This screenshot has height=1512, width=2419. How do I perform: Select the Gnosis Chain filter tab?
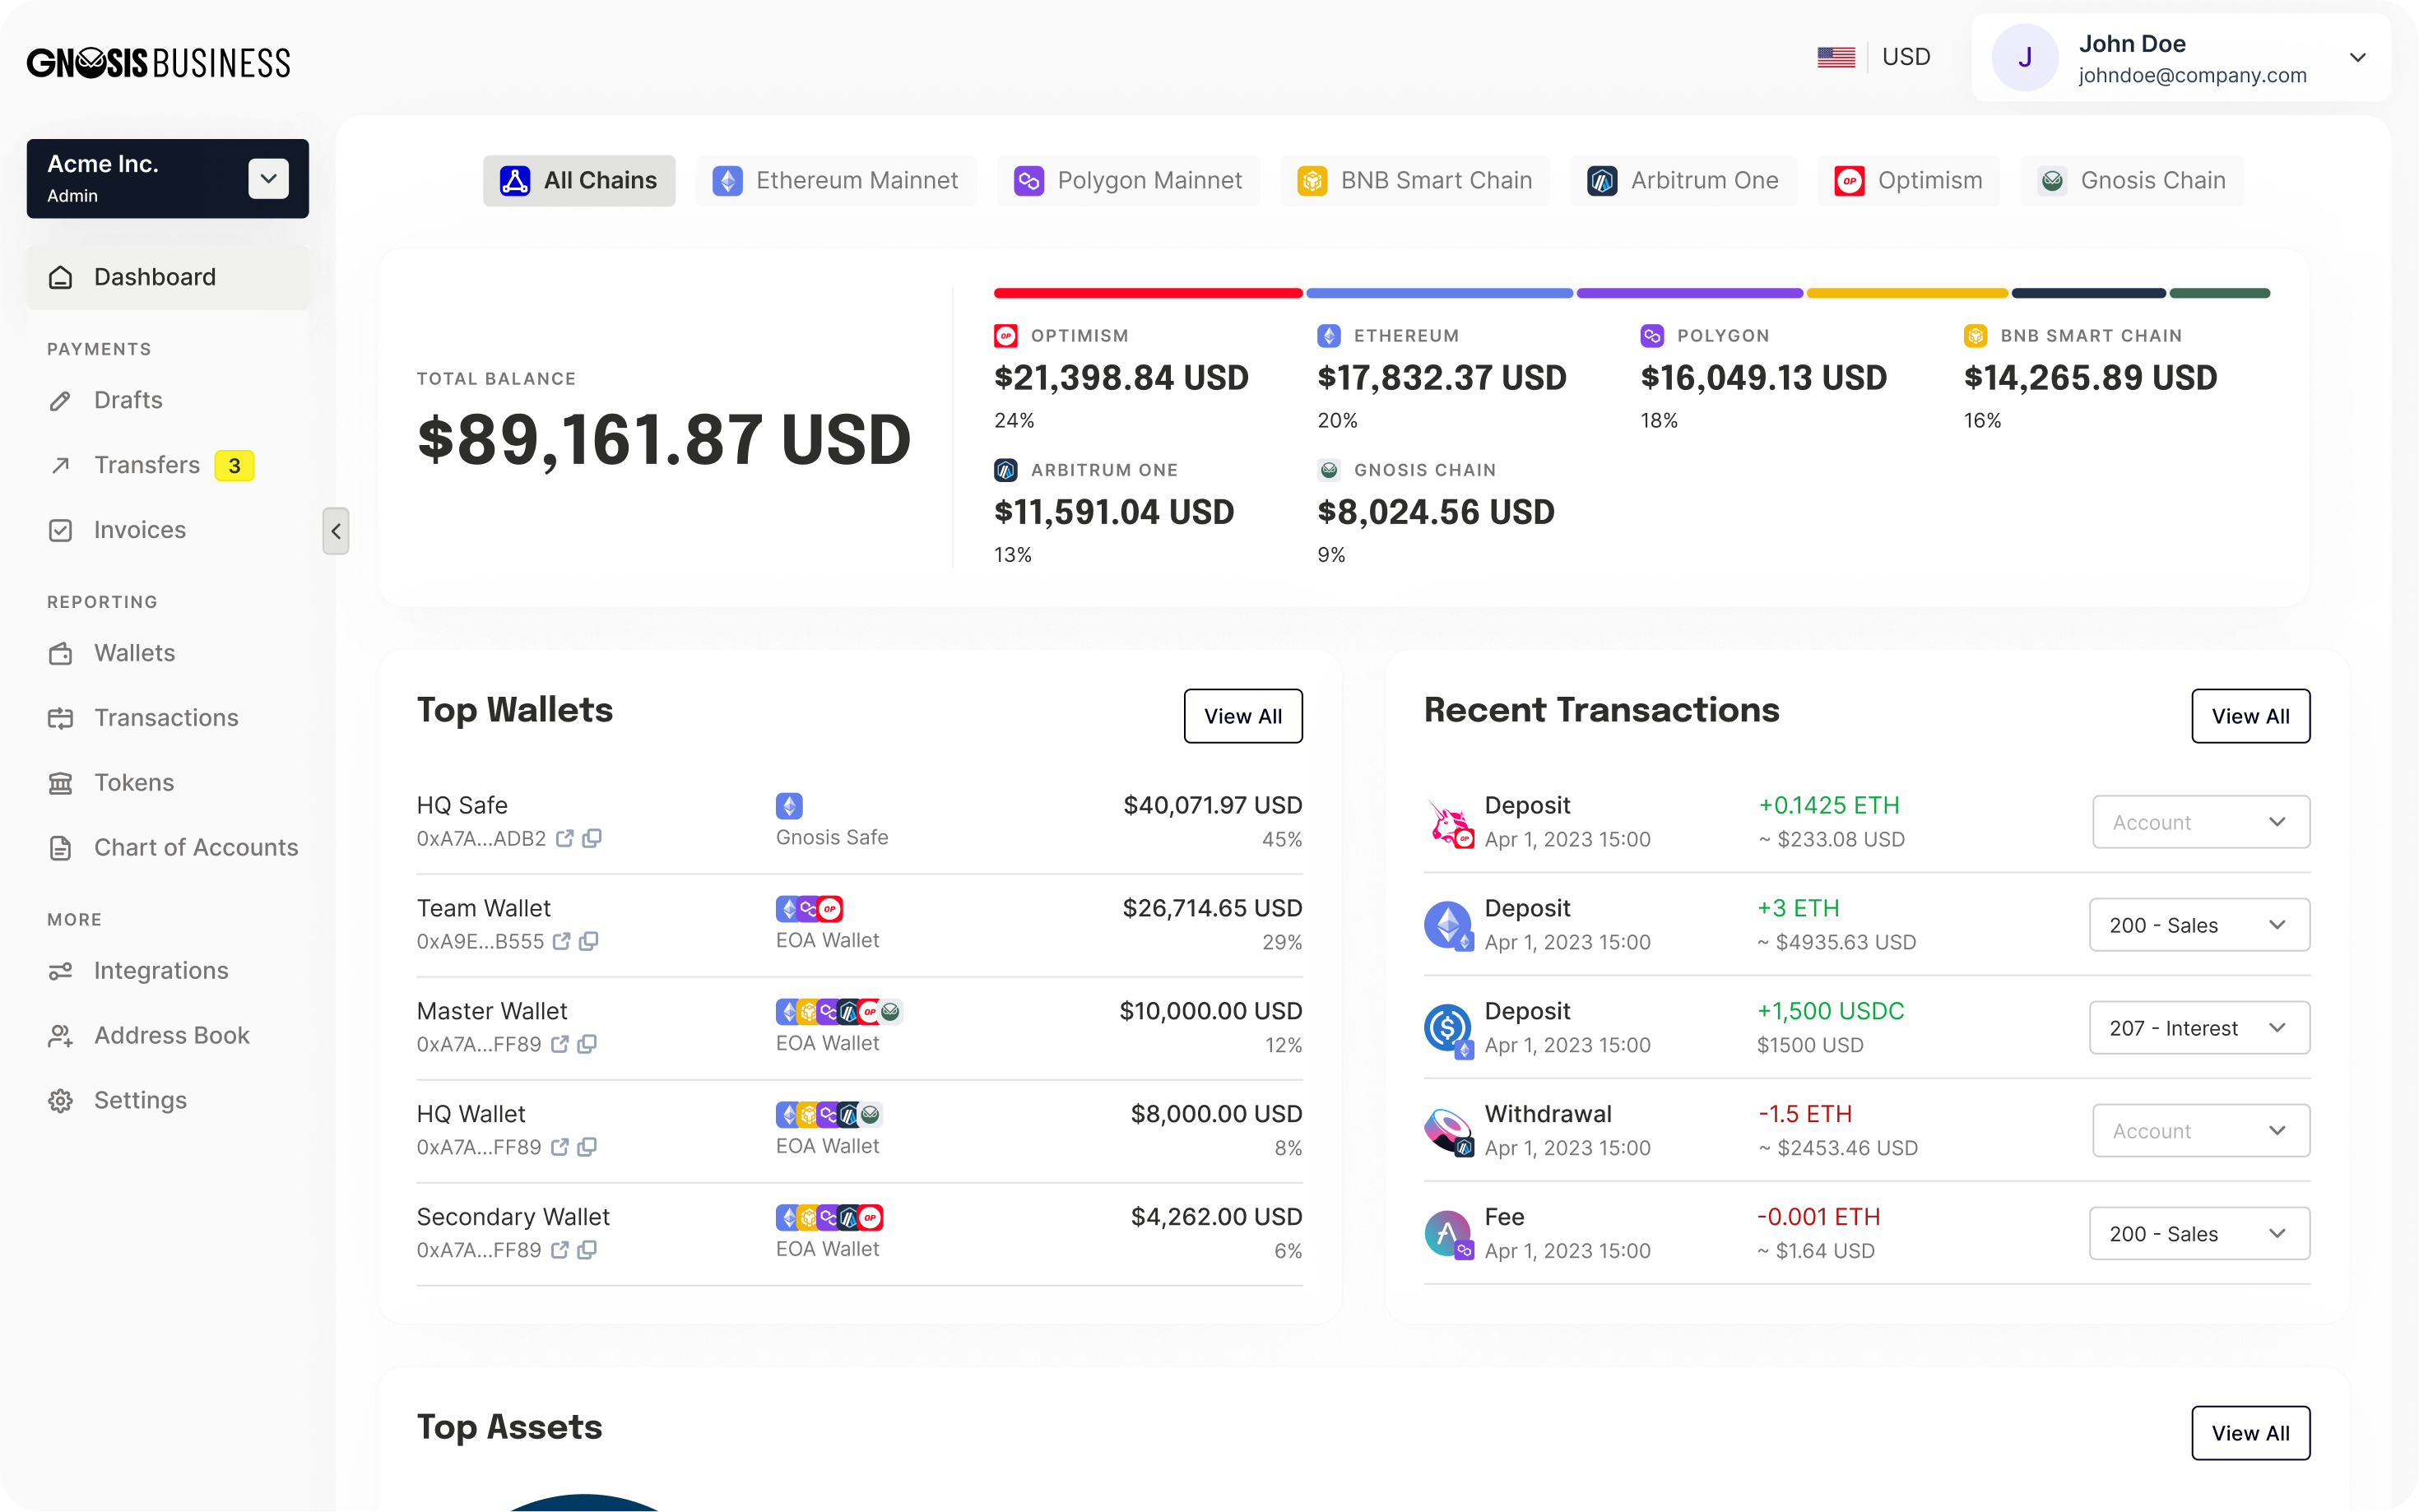[x=2131, y=181]
